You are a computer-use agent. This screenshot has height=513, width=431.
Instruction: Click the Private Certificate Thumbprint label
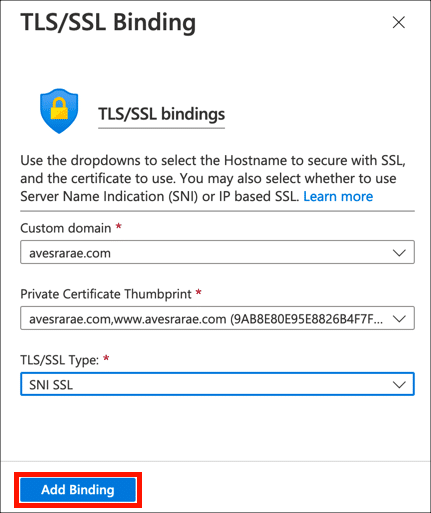[106, 294]
